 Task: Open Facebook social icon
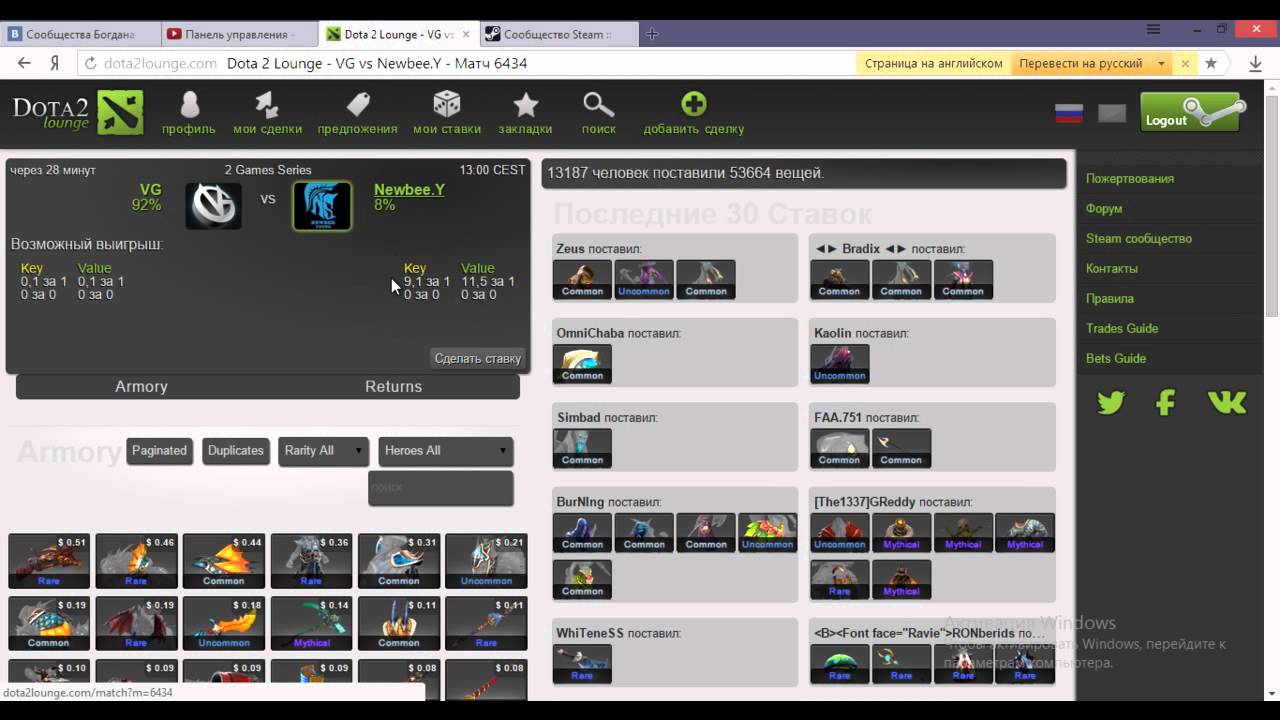pos(1165,402)
